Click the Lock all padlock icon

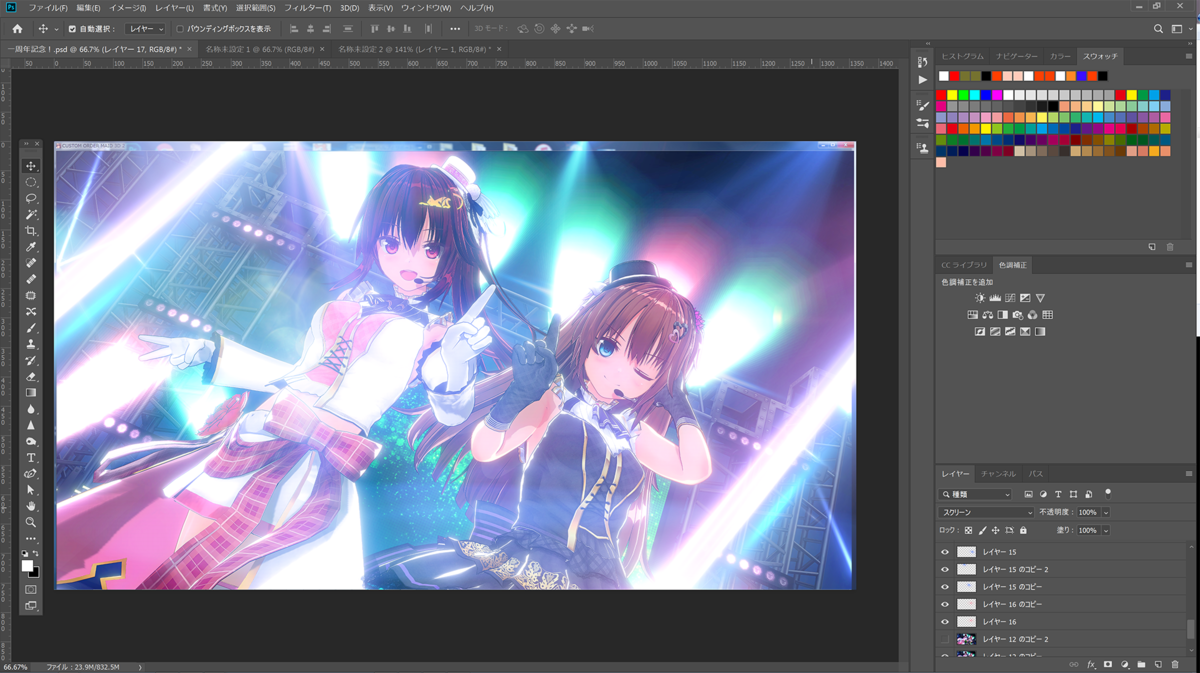click(1023, 530)
